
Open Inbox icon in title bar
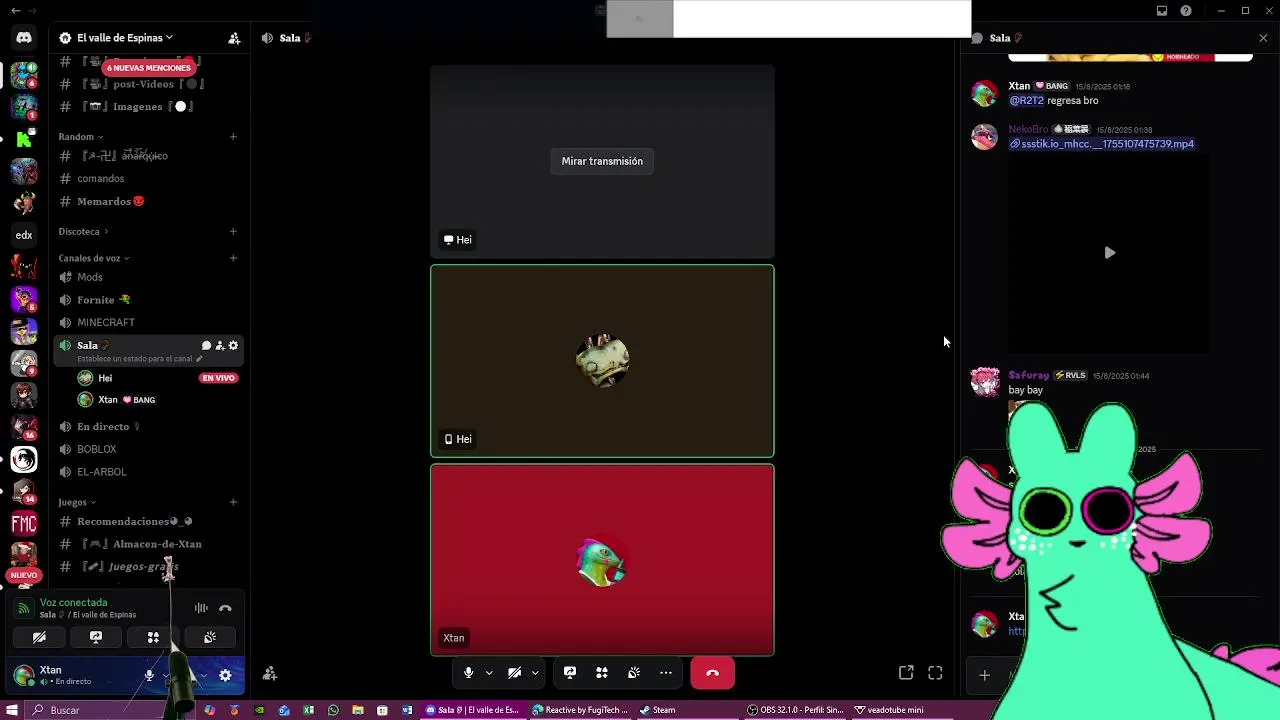click(x=1162, y=11)
